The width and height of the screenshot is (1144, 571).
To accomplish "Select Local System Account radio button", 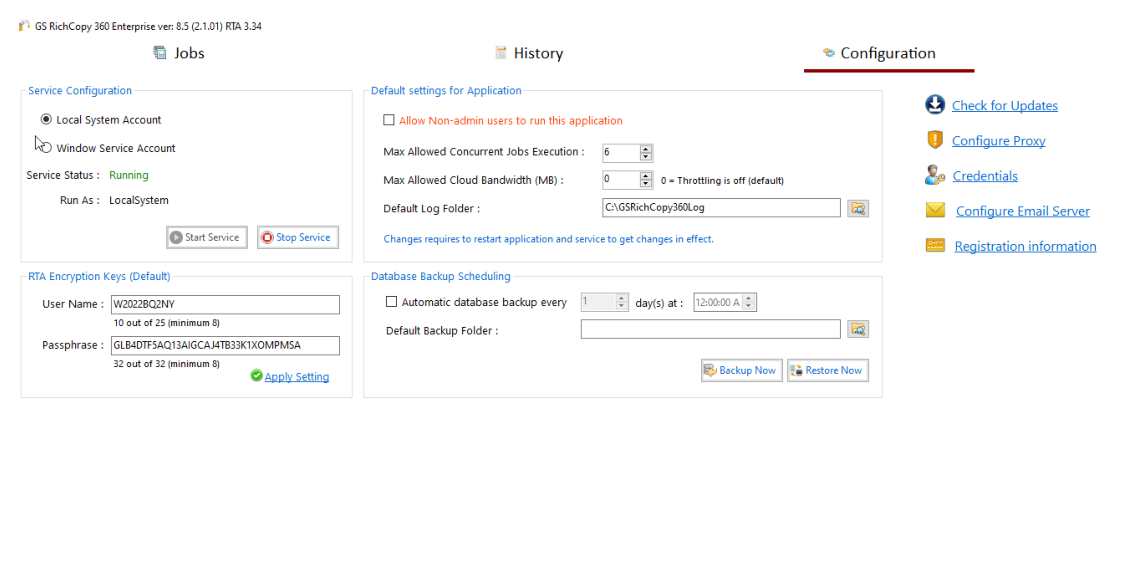I will point(46,120).
